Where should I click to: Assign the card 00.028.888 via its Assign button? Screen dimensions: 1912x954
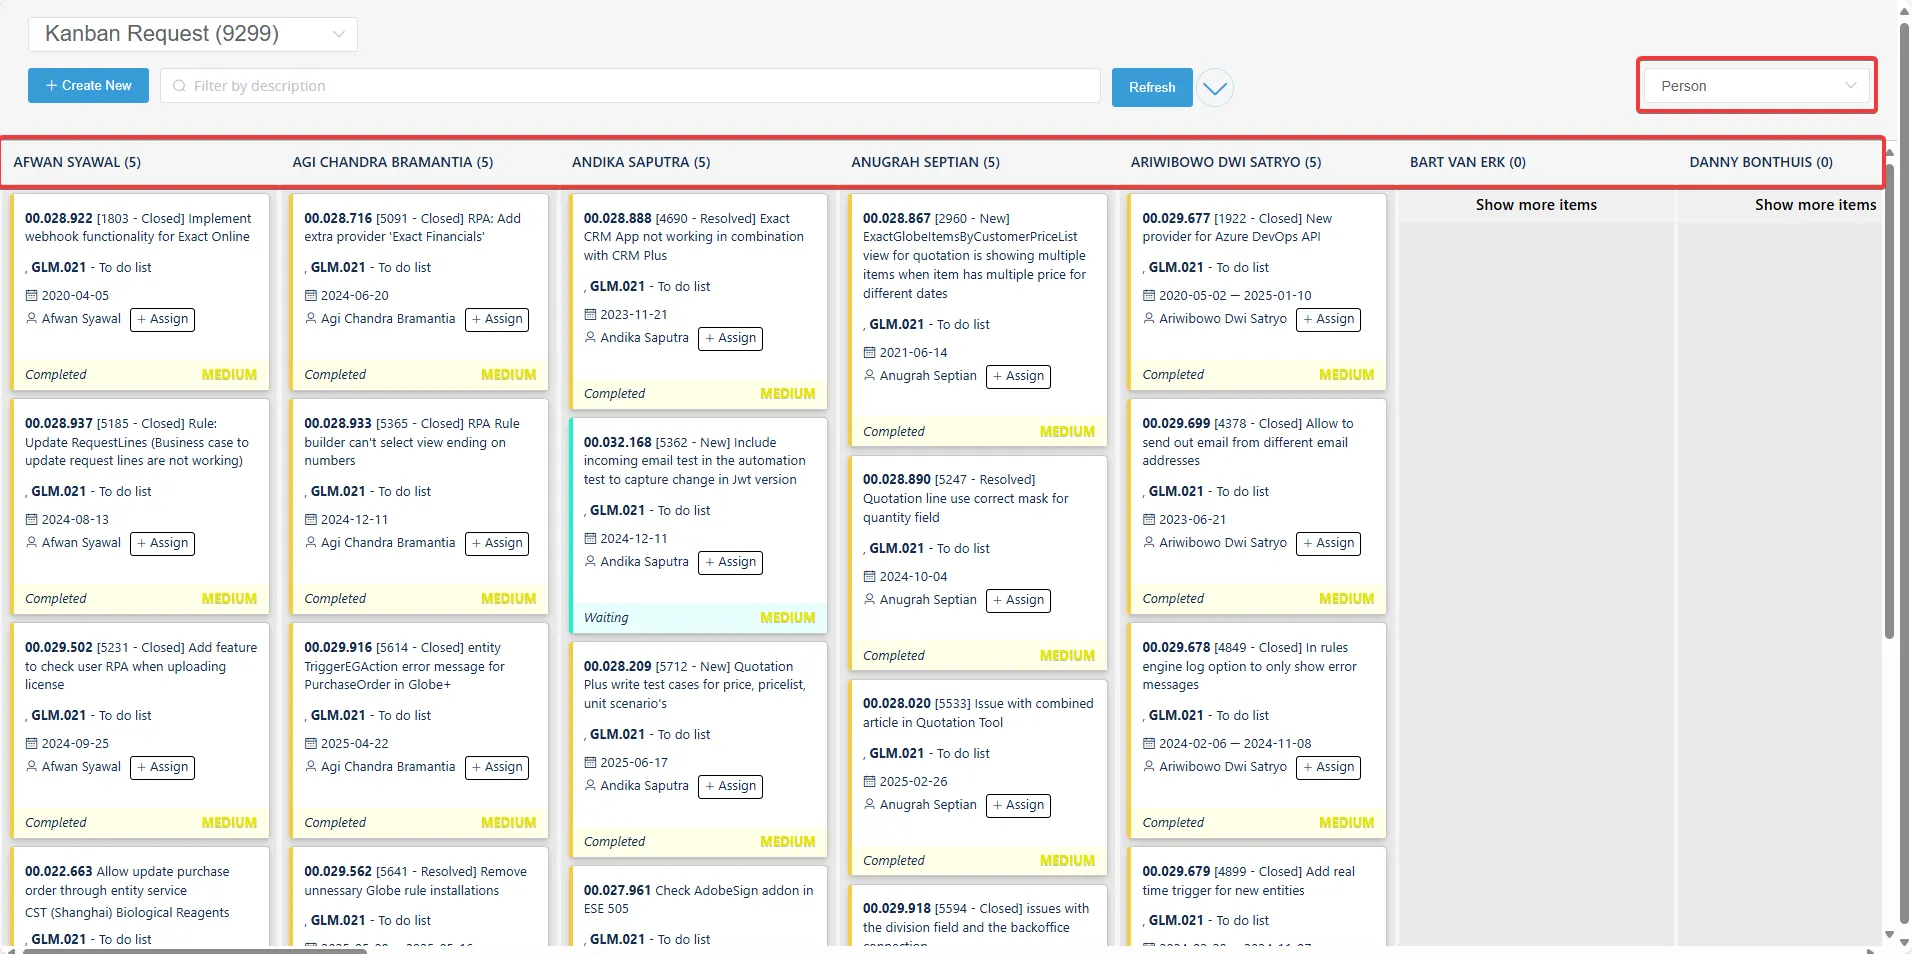(x=730, y=338)
